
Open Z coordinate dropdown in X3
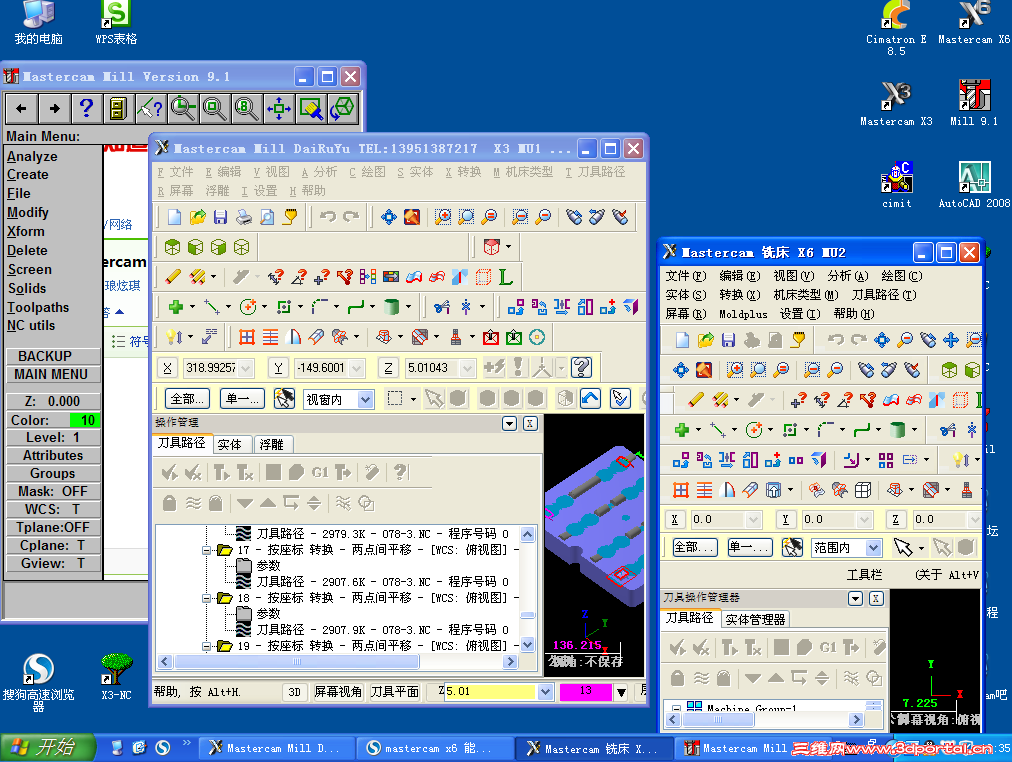(x=468, y=368)
